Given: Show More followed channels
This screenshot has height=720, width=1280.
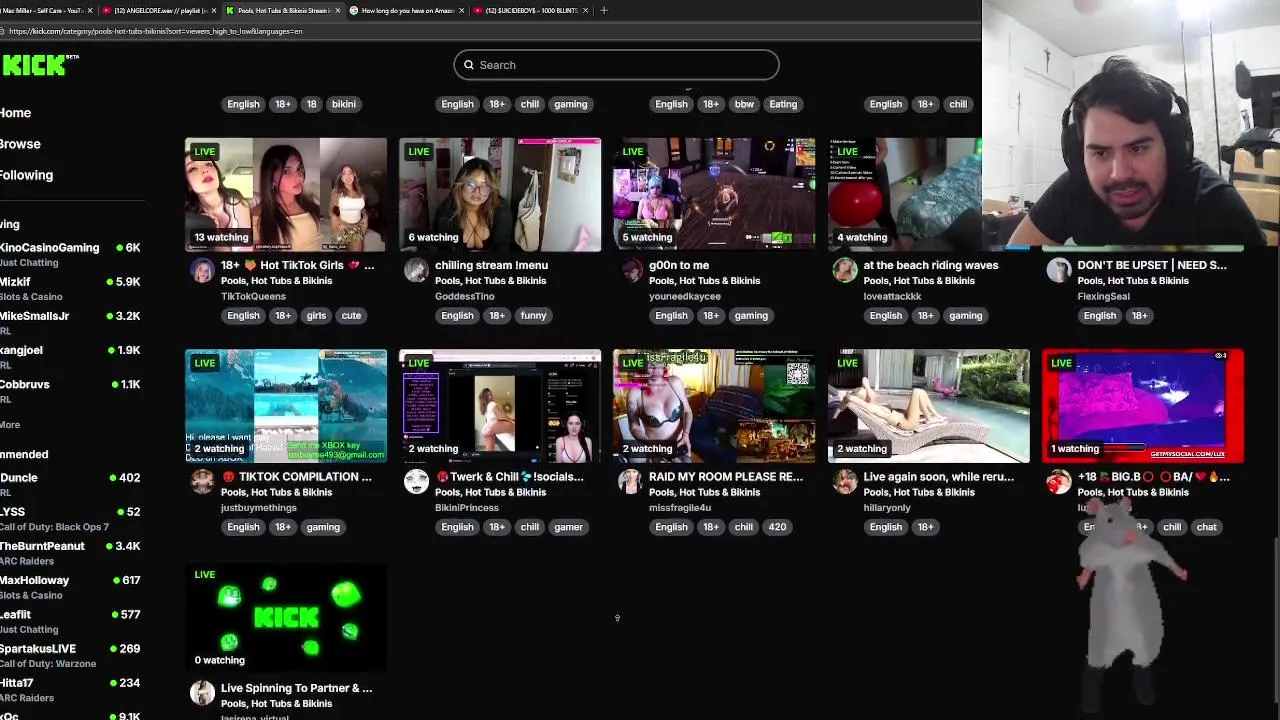Looking at the screenshot, I should (10, 425).
